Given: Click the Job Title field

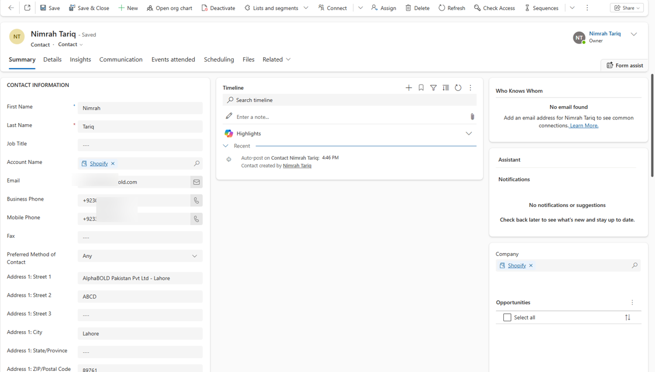Looking at the screenshot, I should click(x=140, y=145).
